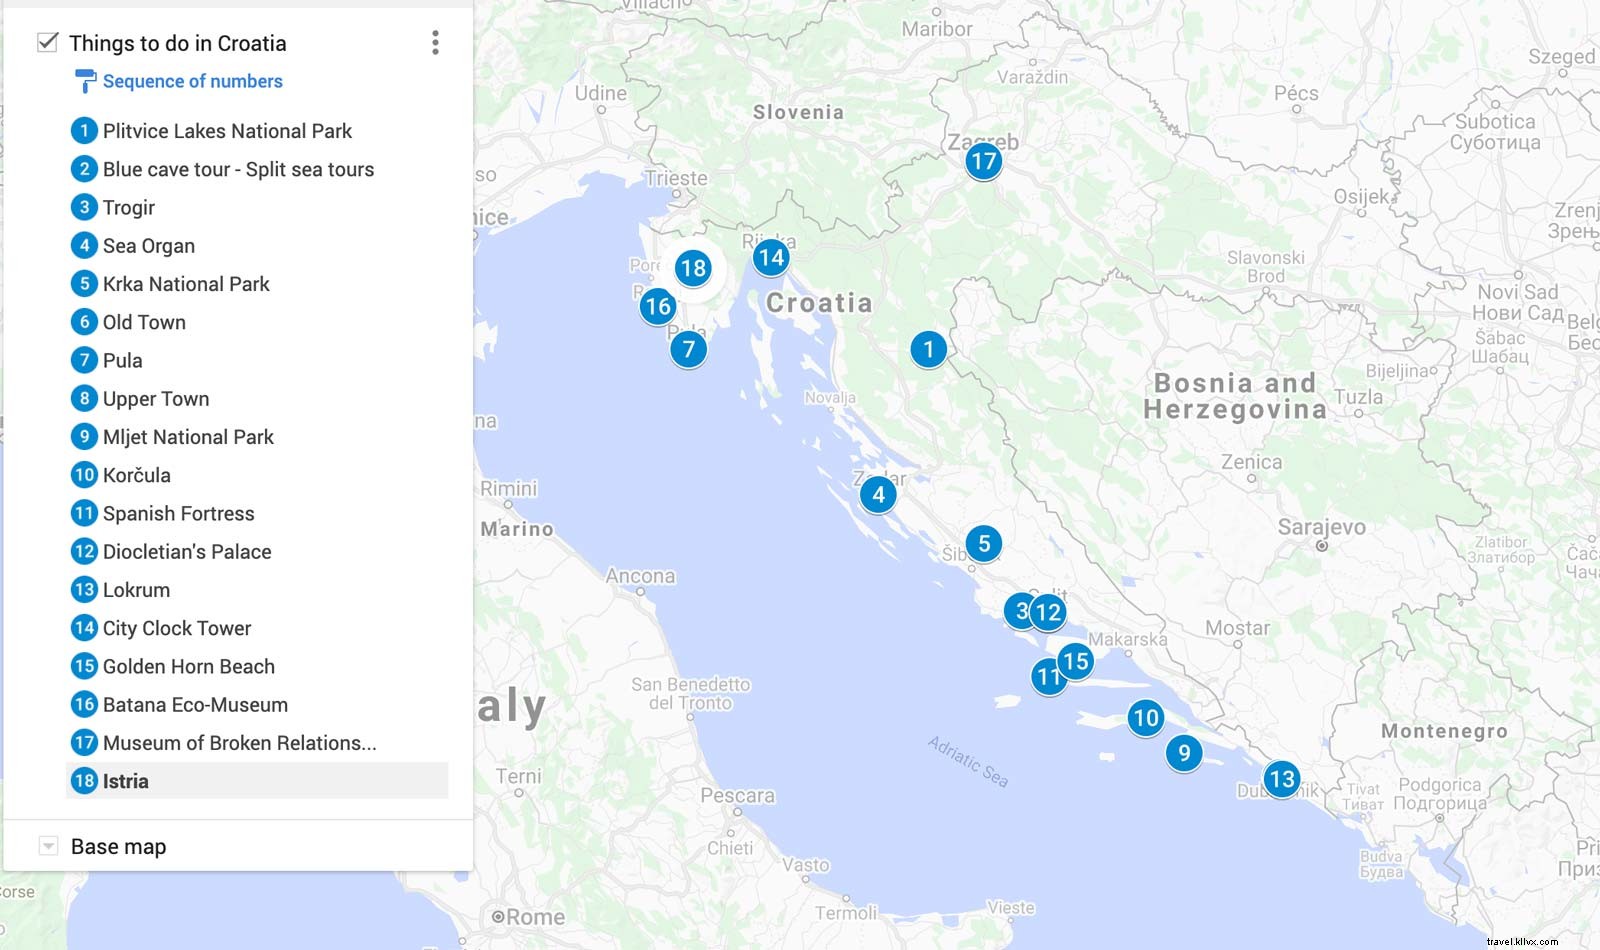Click marker 1 at Plitvice Lakes
1600x950 pixels.
[928, 350]
